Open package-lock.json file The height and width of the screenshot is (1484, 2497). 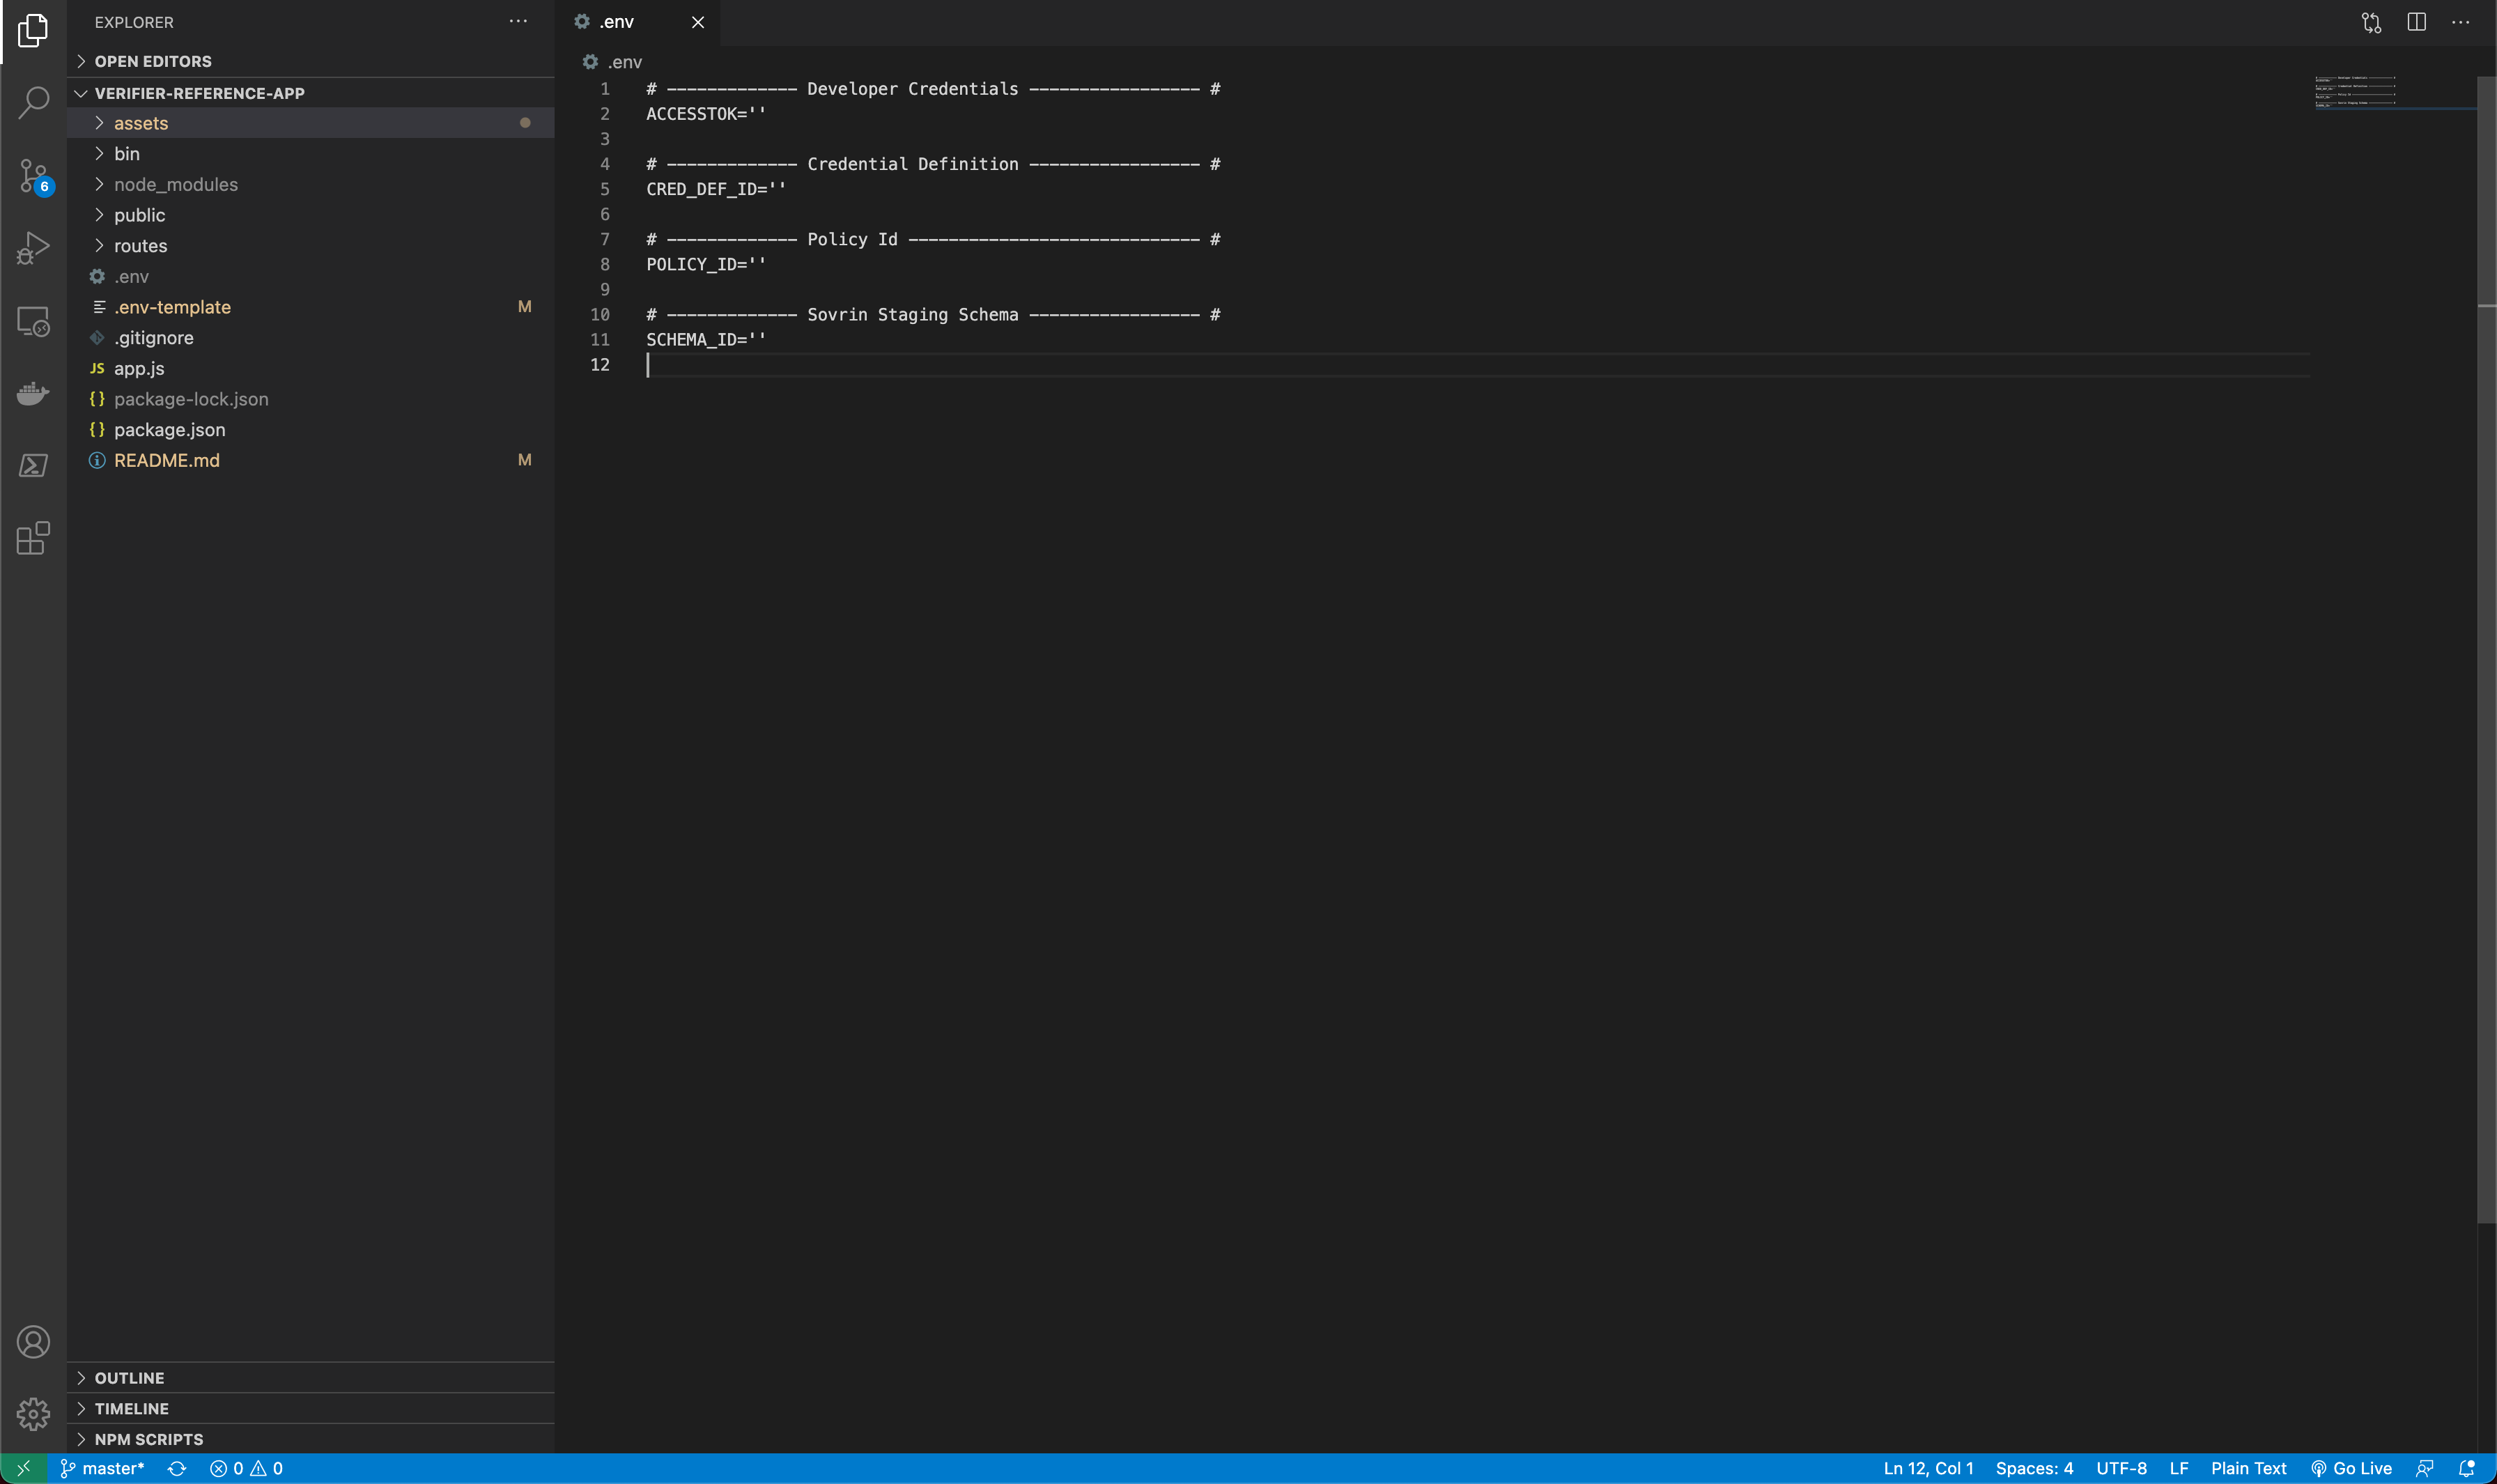311,399
